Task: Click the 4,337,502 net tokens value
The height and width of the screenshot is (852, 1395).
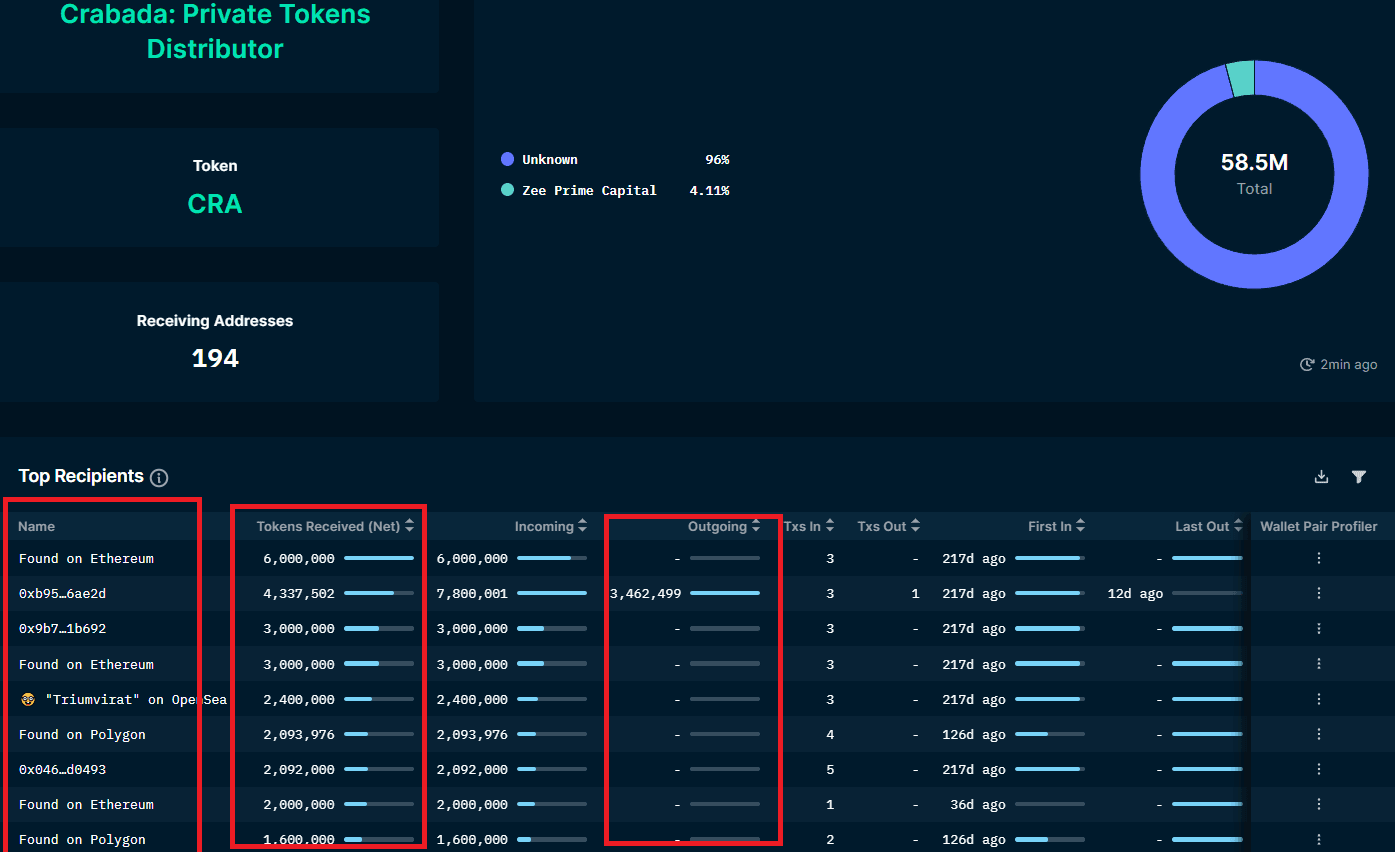Action: tap(299, 593)
